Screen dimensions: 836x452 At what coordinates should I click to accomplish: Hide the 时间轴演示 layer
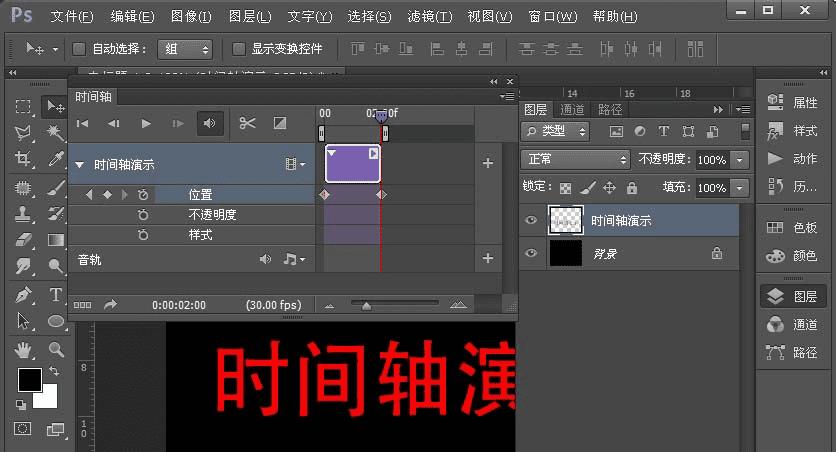click(x=531, y=220)
